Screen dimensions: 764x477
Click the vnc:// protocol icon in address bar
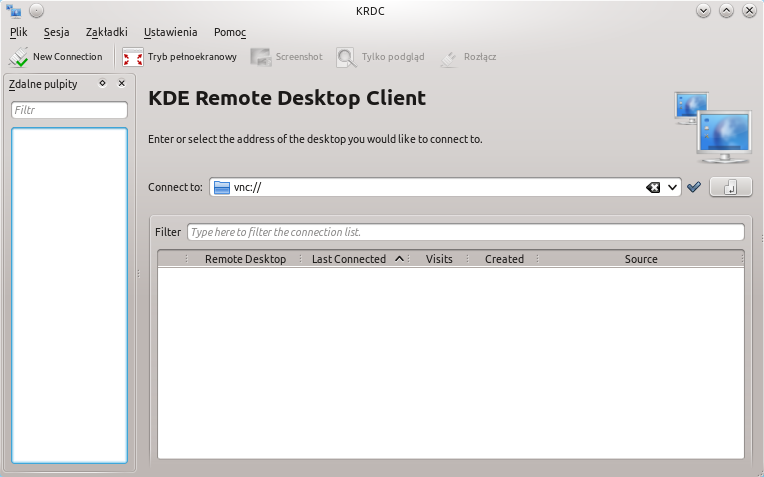tap(222, 188)
